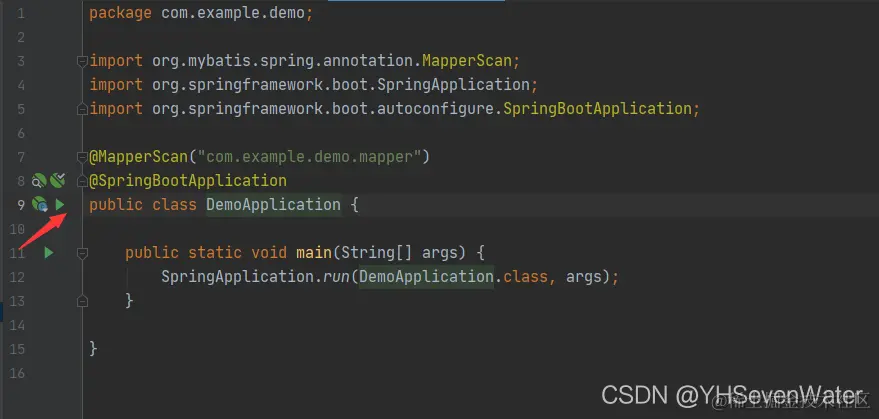The height and width of the screenshot is (419, 879).
Task: Click line number 4 in the gutter
Action: pos(21,85)
